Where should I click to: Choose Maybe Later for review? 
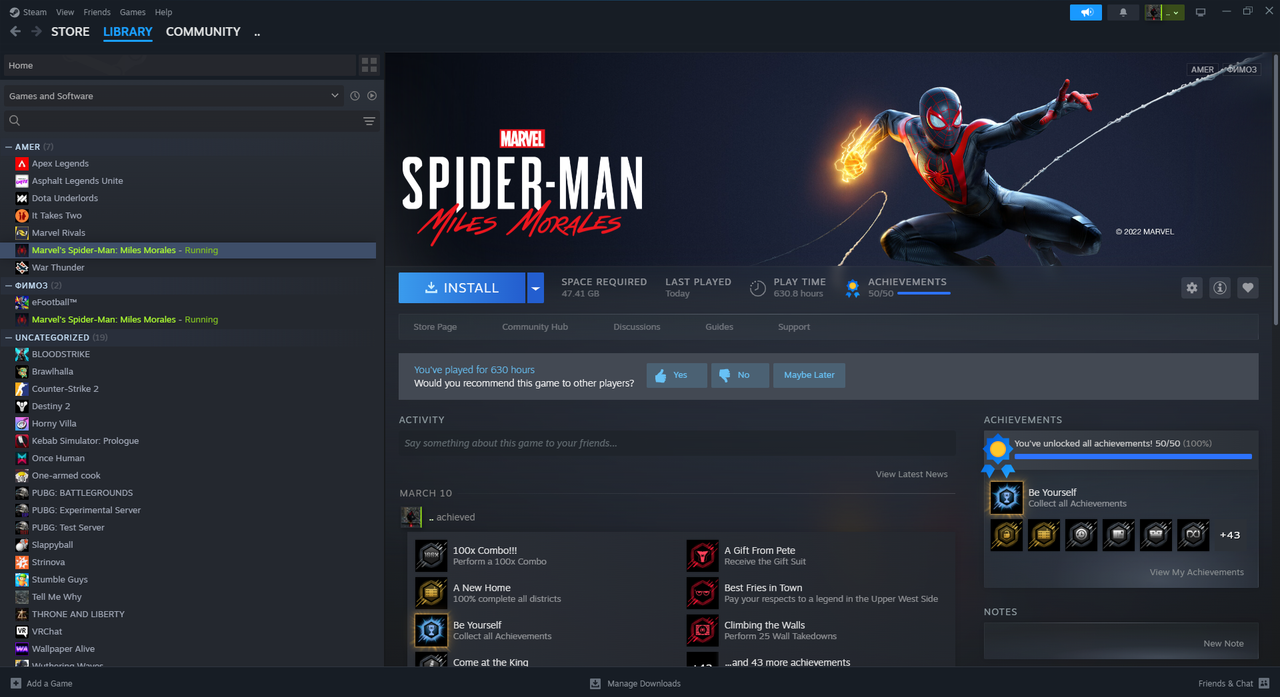809,375
